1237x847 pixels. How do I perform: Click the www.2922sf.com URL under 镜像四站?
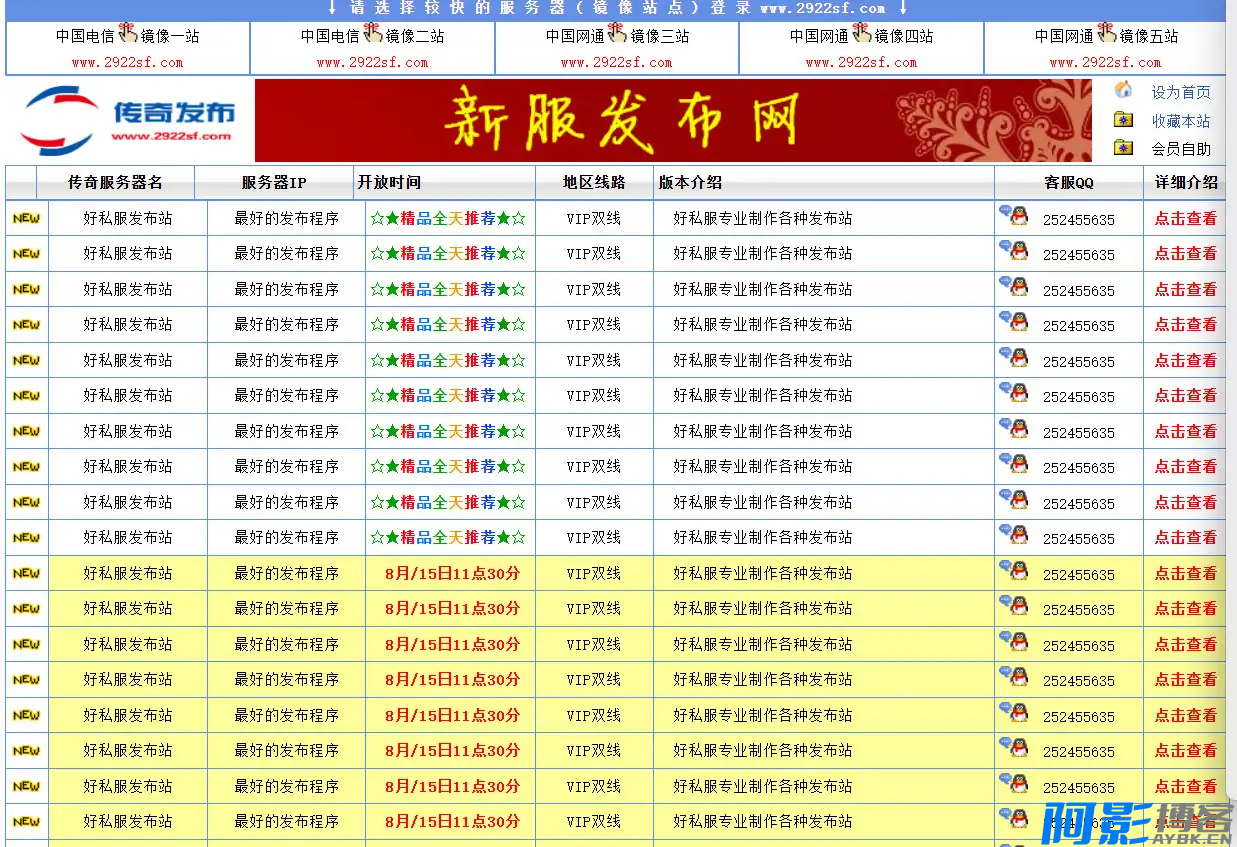[862, 62]
